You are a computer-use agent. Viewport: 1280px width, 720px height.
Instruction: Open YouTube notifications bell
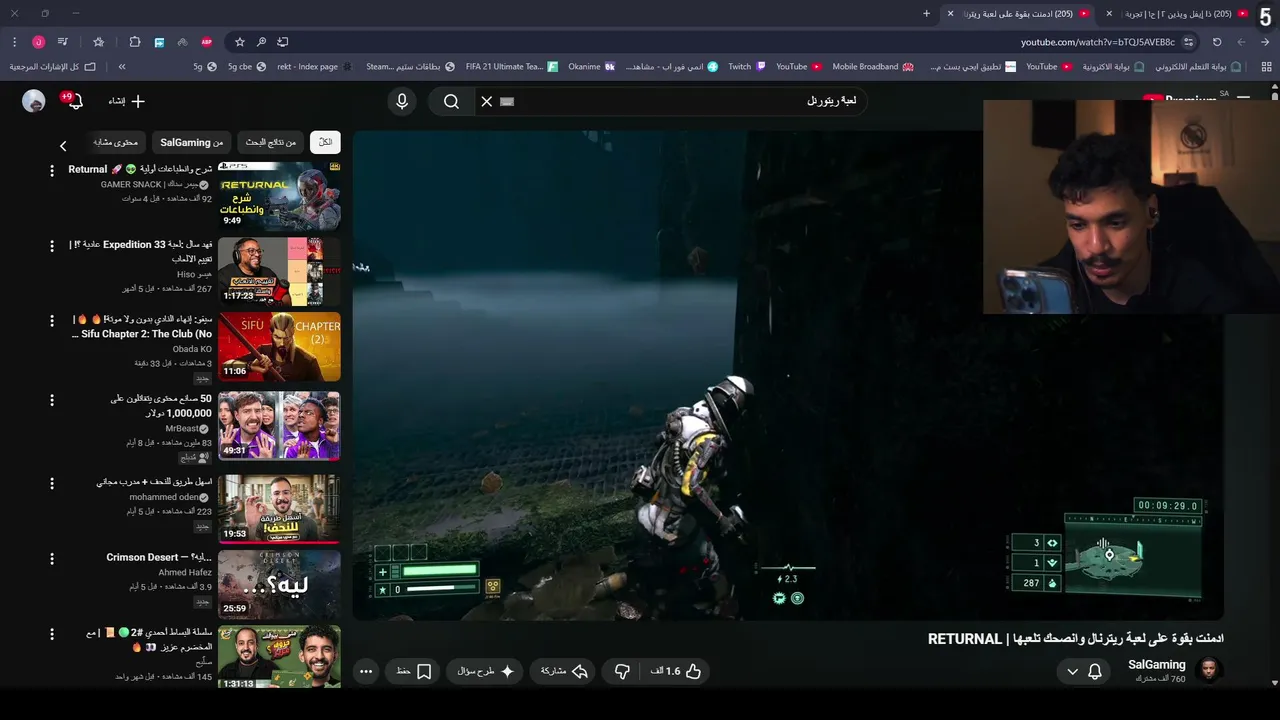(x=75, y=101)
